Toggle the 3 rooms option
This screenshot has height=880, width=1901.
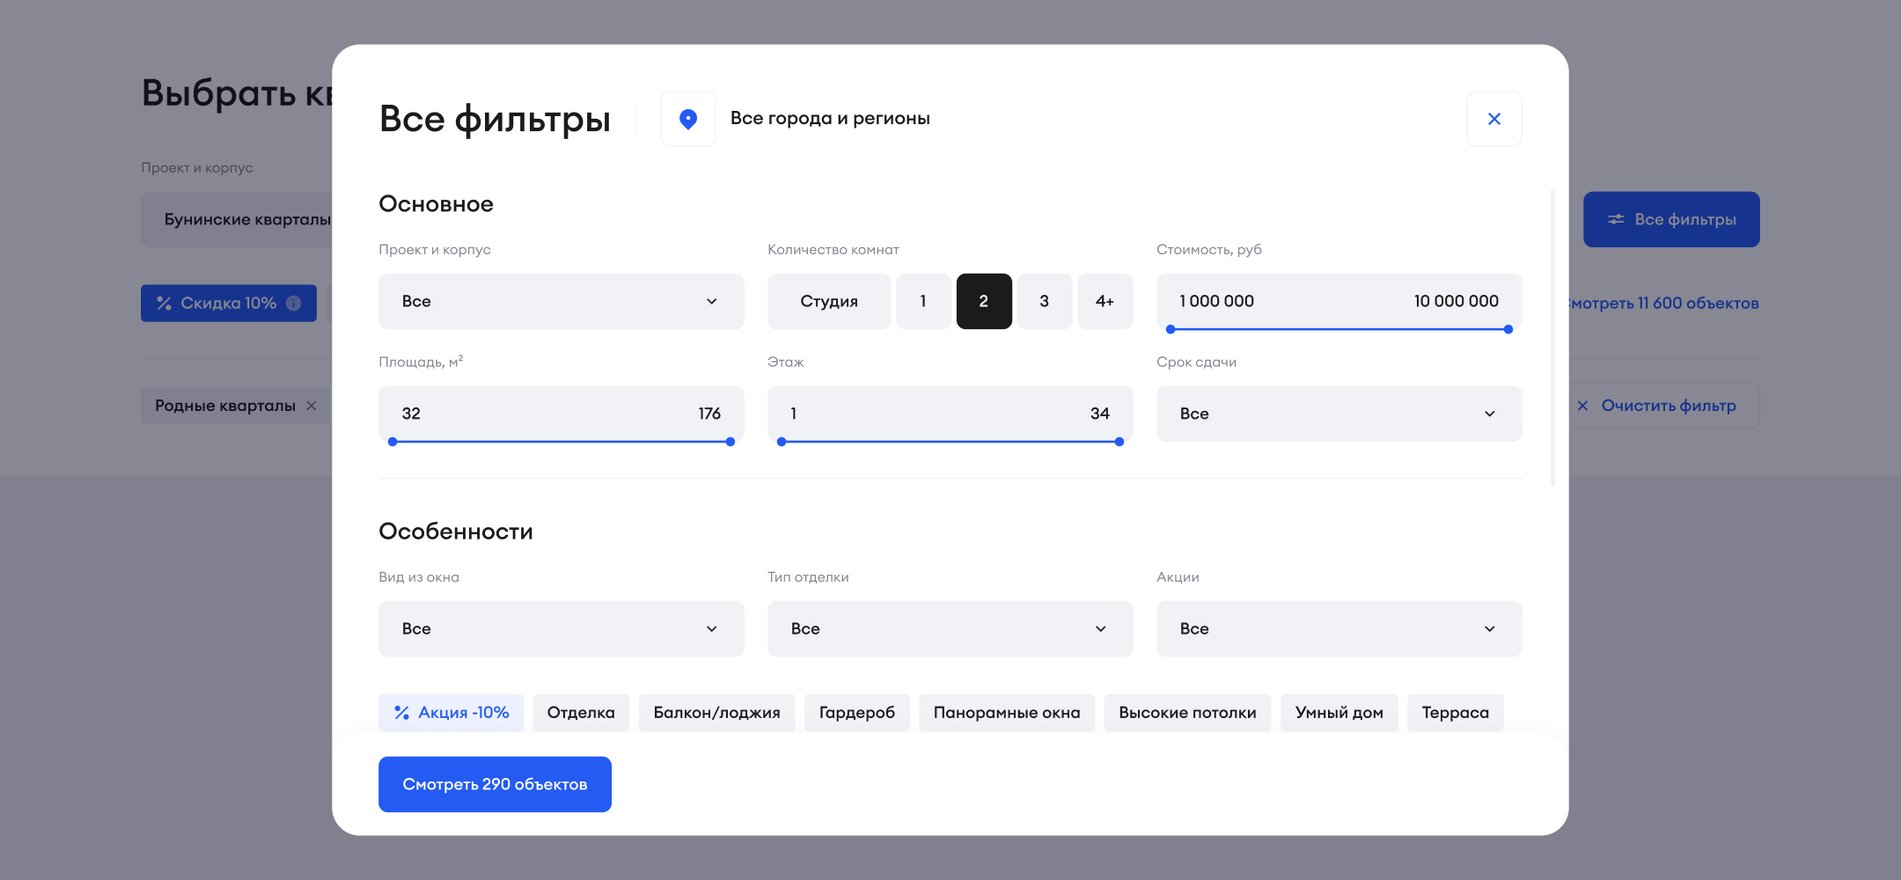point(1044,301)
